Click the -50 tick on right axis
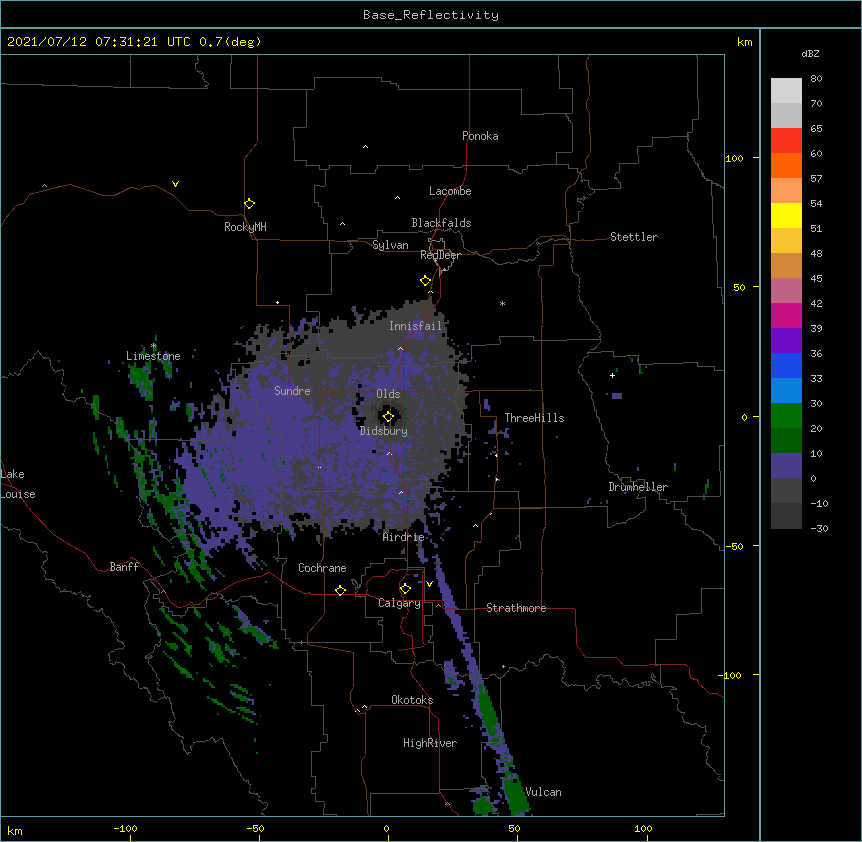The height and width of the screenshot is (842, 862). tap(733, 546)
